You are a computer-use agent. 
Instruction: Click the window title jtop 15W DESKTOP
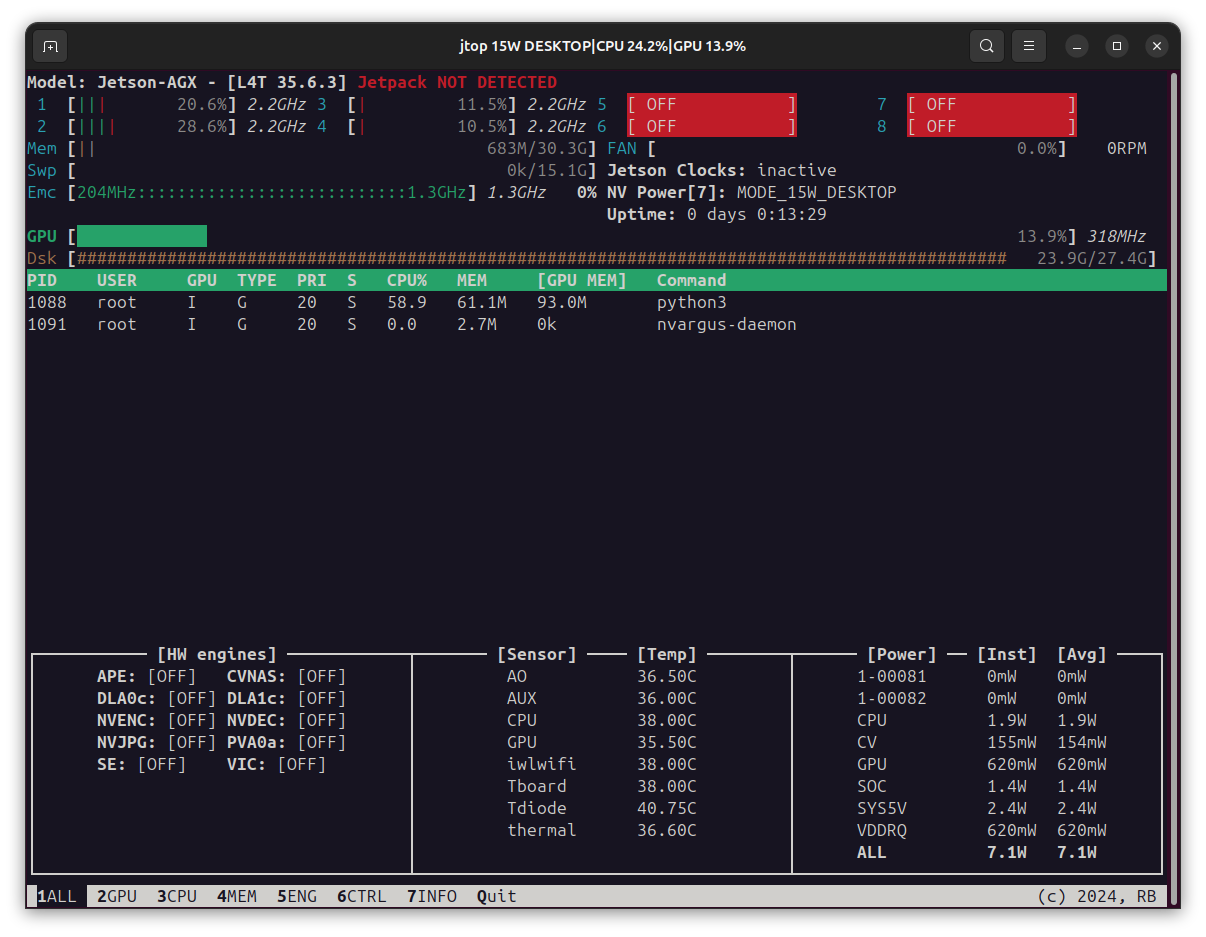(602, 46)
